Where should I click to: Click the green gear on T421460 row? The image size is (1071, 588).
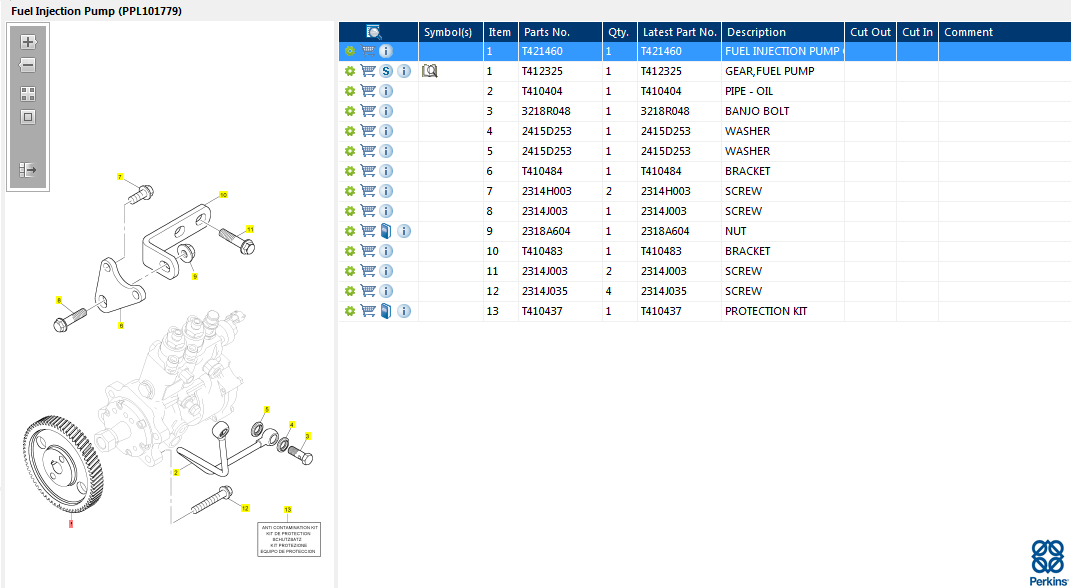[x=350, y=51]
